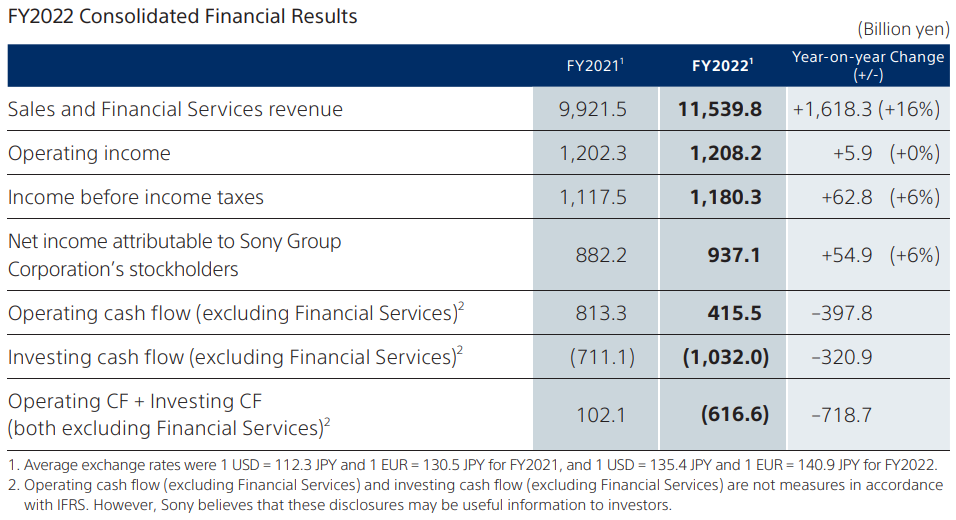Click the 415.5 operating cash flow value
The width and height of the screenshot is (956, 520).
(734, 313)
